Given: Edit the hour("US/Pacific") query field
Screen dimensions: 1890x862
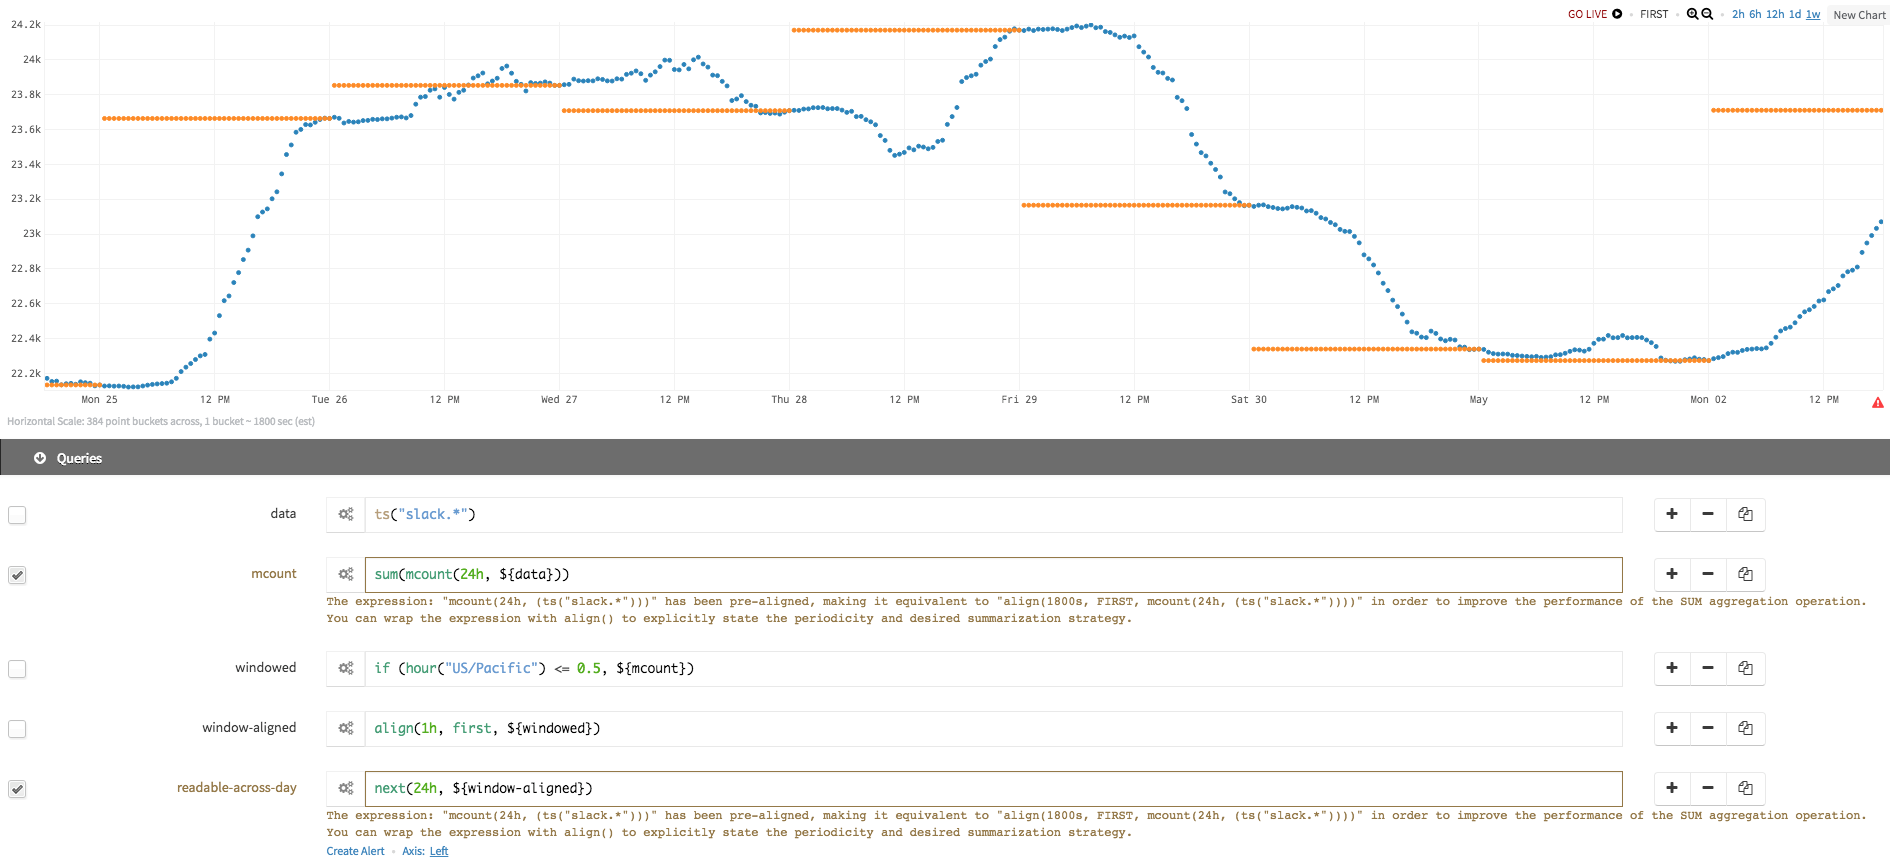Looking at the screenshot, I should pos(993,668).
